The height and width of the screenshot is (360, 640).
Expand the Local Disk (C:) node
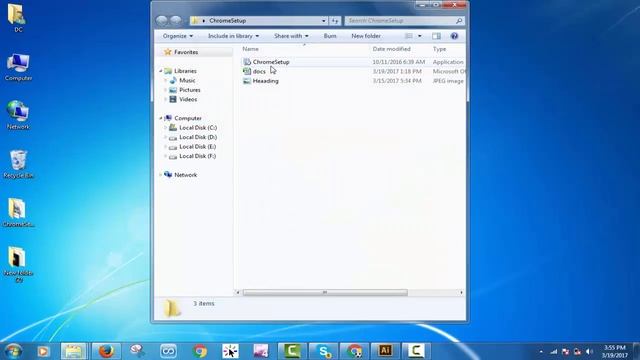click(166, 128)
